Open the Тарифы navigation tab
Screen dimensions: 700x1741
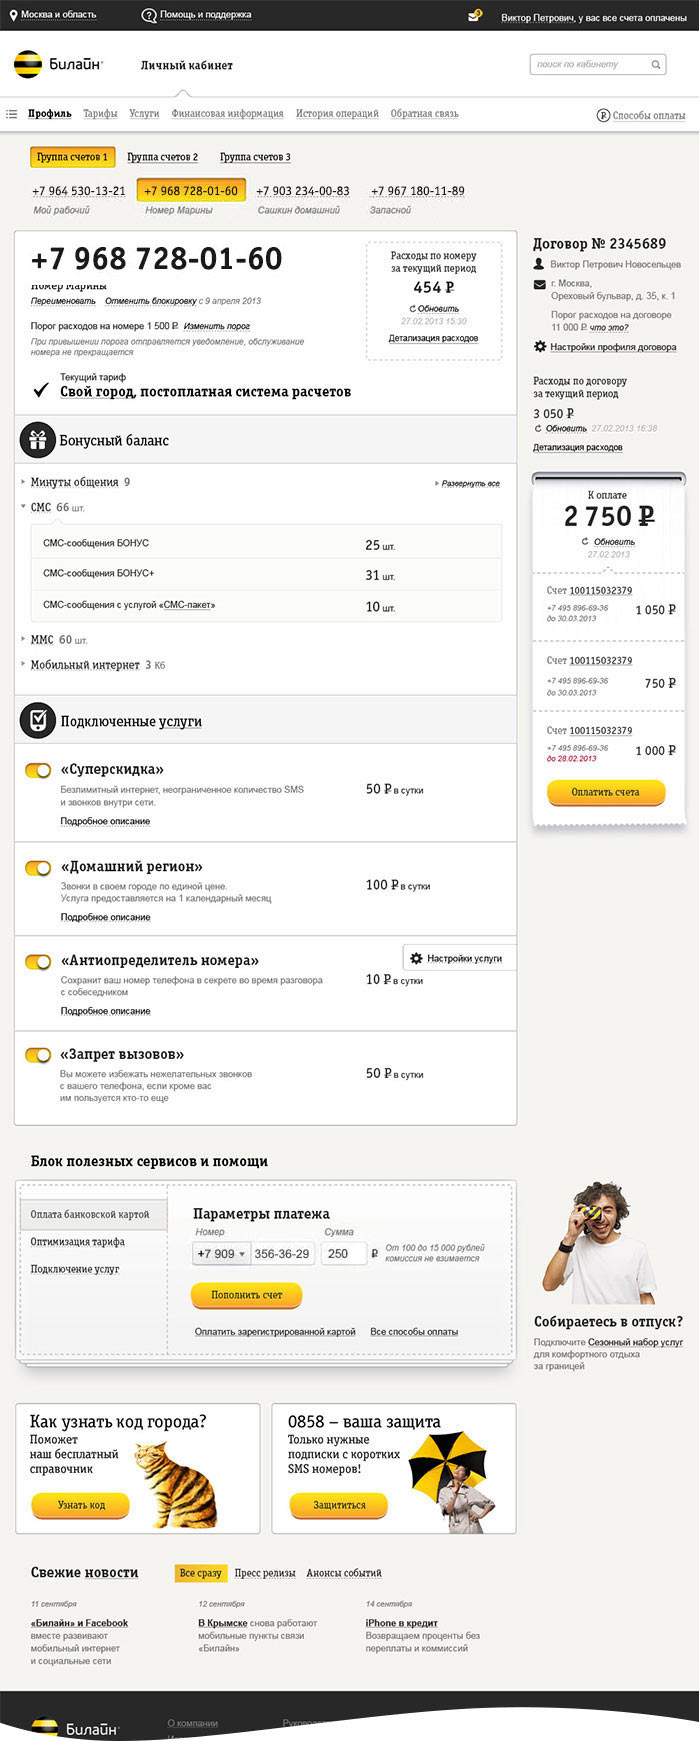pos(100,114)
